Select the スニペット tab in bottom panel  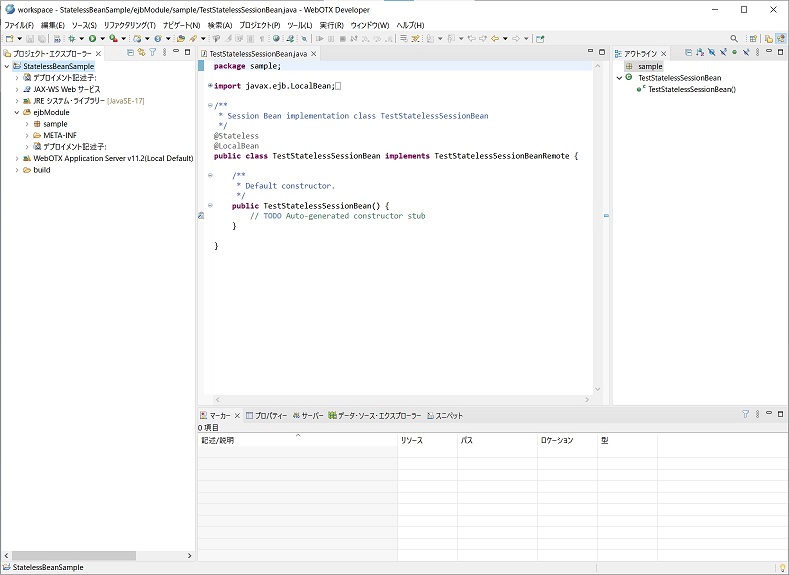pos(448,415)
